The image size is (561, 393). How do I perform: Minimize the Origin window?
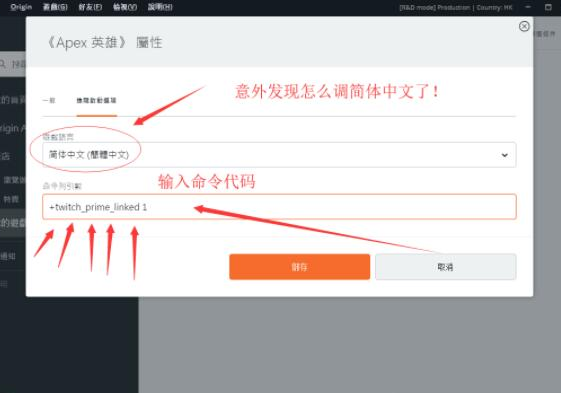[528, 7]
